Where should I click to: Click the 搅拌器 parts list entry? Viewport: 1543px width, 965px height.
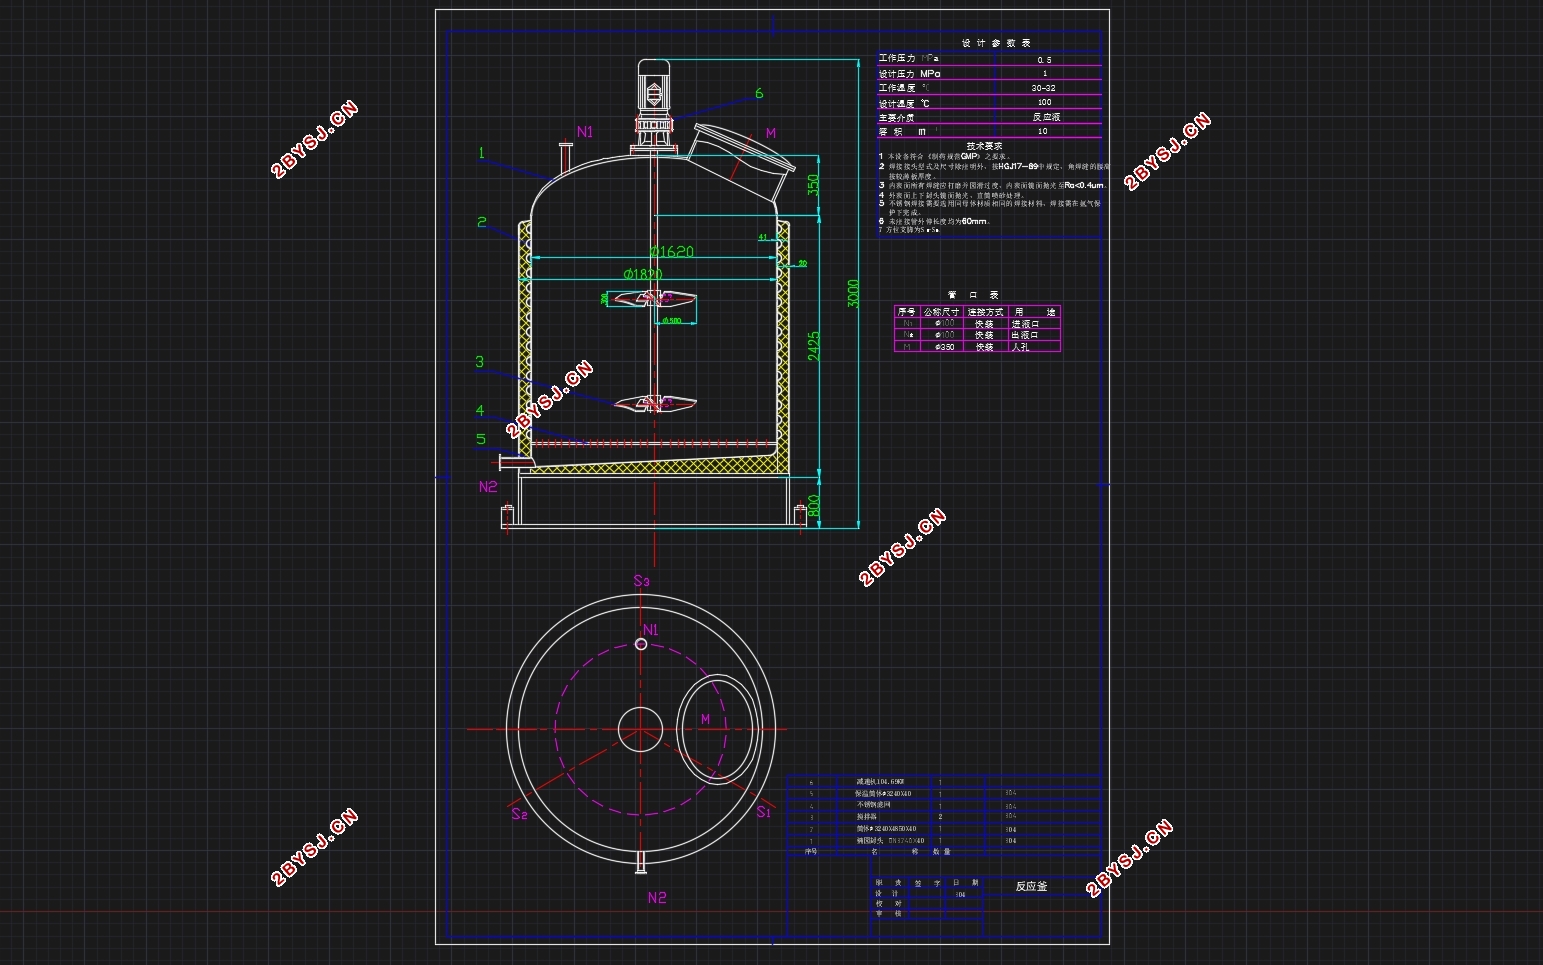point(866,817)
